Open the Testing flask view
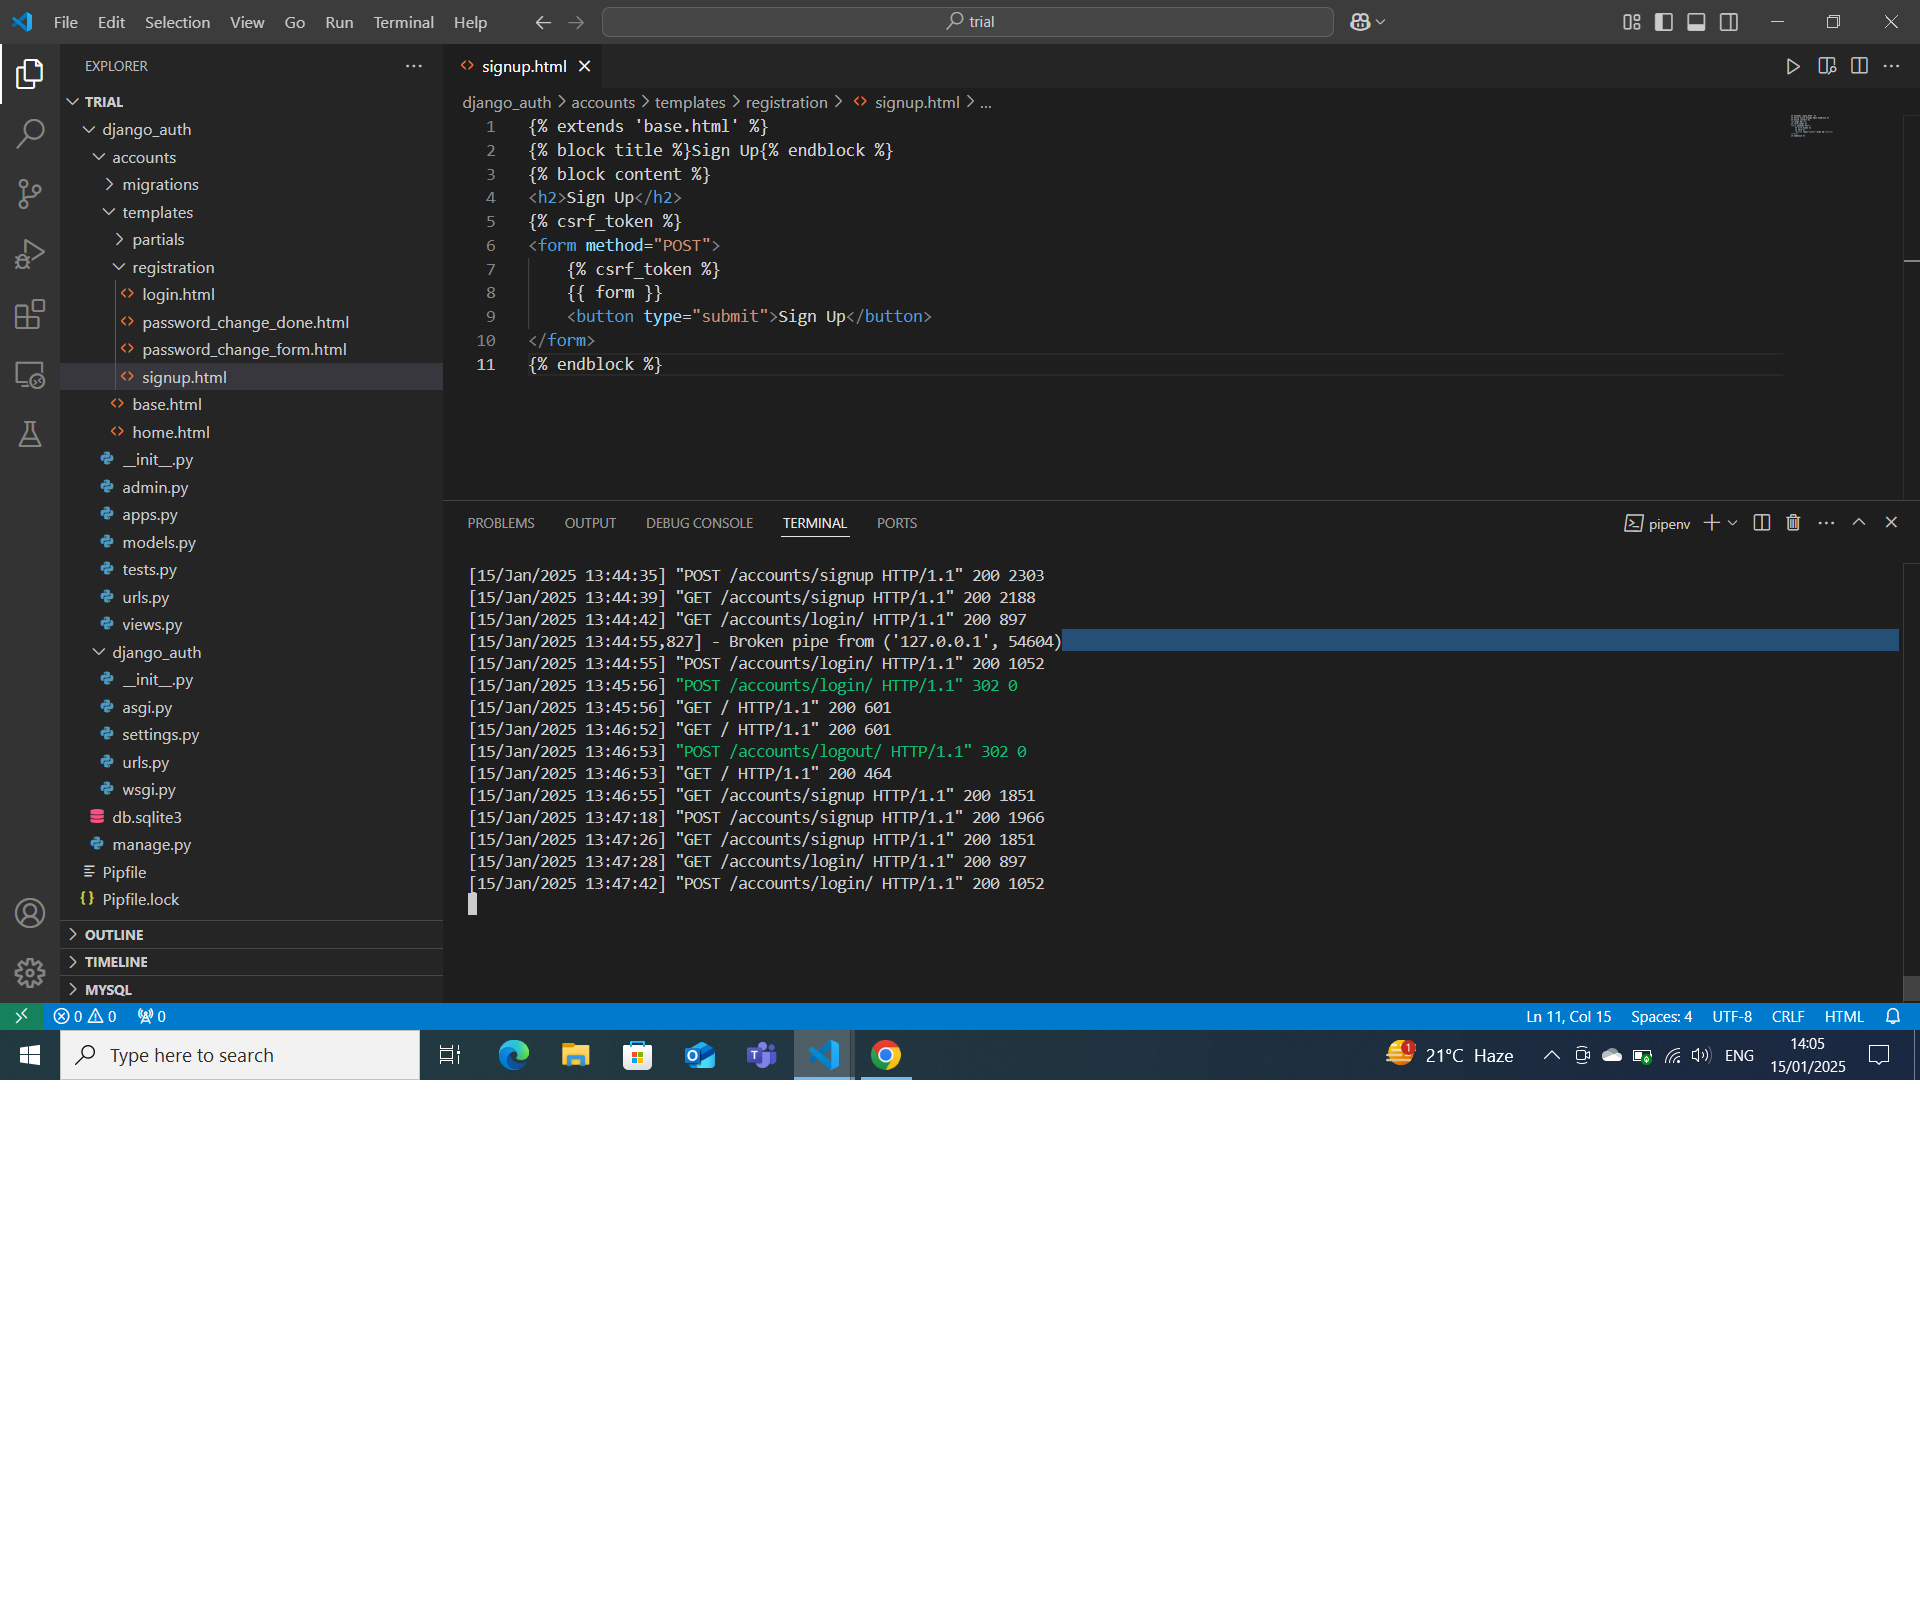Screen dimensions: 1920x1599 click(x=30, y=434)
